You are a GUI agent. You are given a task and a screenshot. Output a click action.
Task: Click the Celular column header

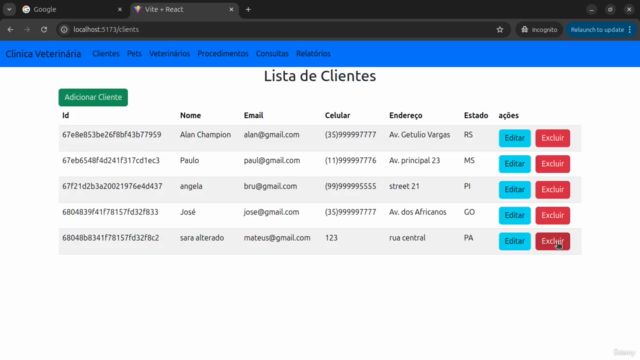click(x=338, y=116)
